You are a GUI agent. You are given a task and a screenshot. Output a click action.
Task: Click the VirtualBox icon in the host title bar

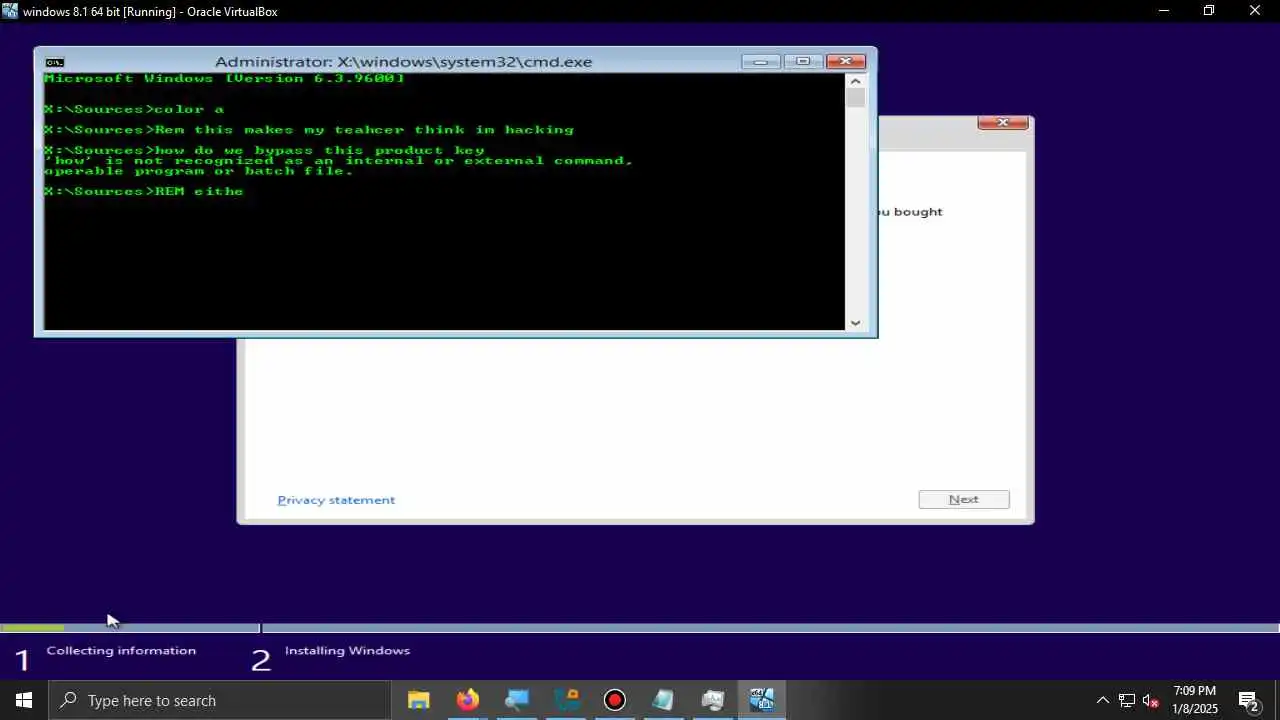point(10,11)
